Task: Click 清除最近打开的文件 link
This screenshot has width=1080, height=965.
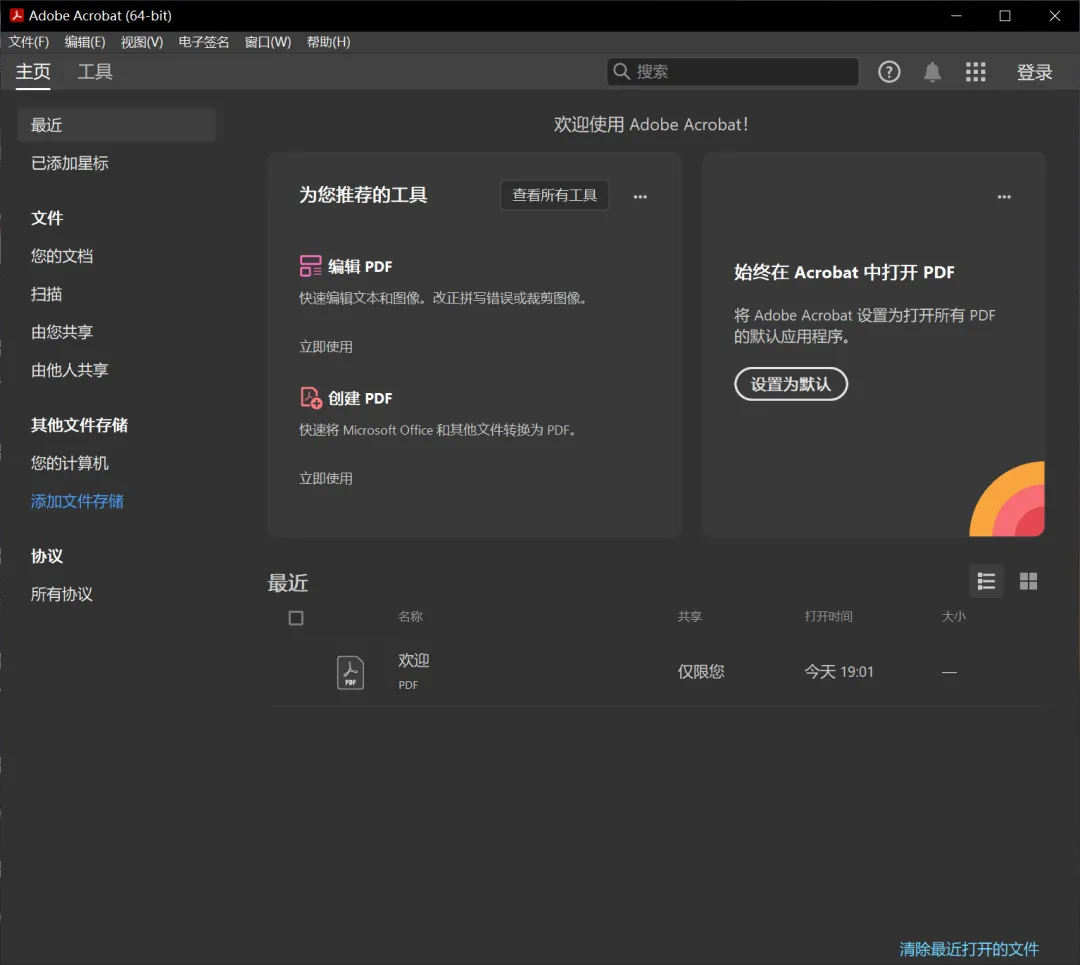Action: (x=968, y=948)
